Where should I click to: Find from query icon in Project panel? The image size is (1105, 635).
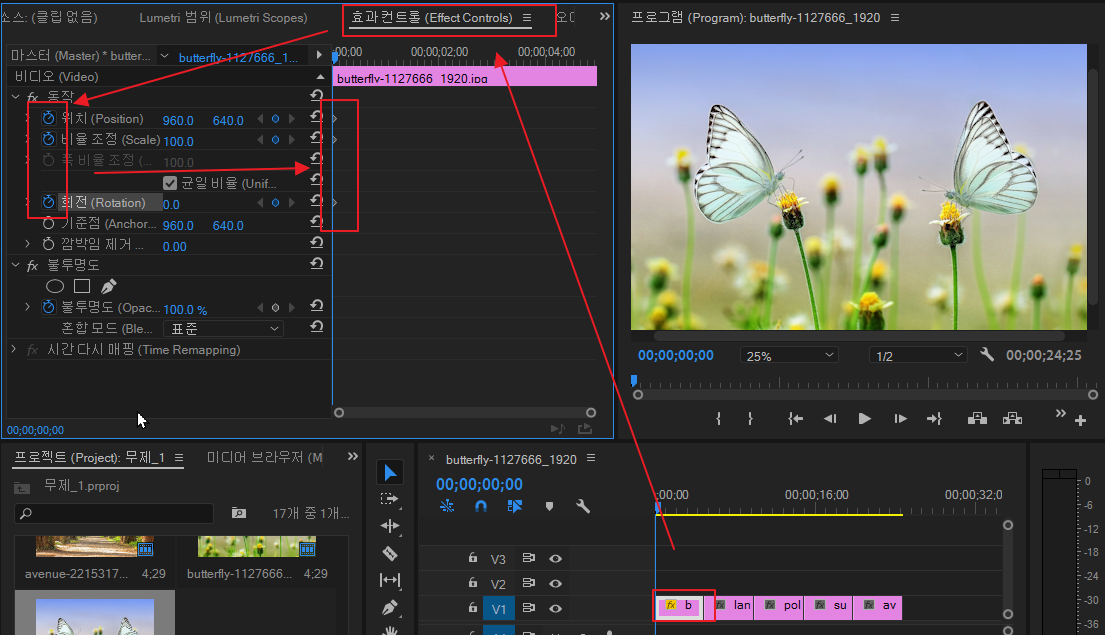pos(239,513)
